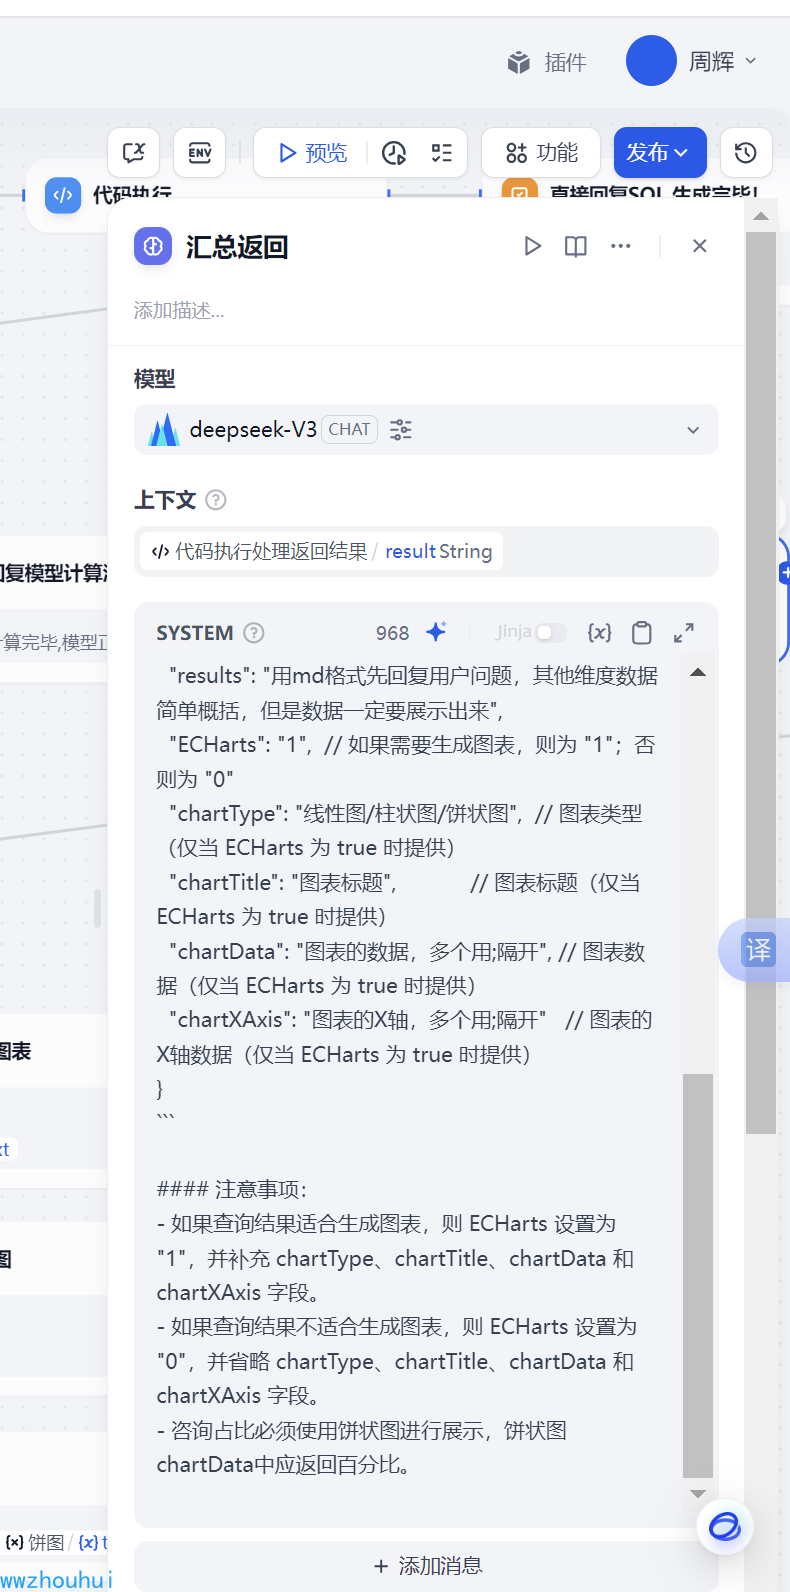Click the prompt scrollbar down arrow
This screenshot has height=1592, width=790.
click(x=698, y=1494)
